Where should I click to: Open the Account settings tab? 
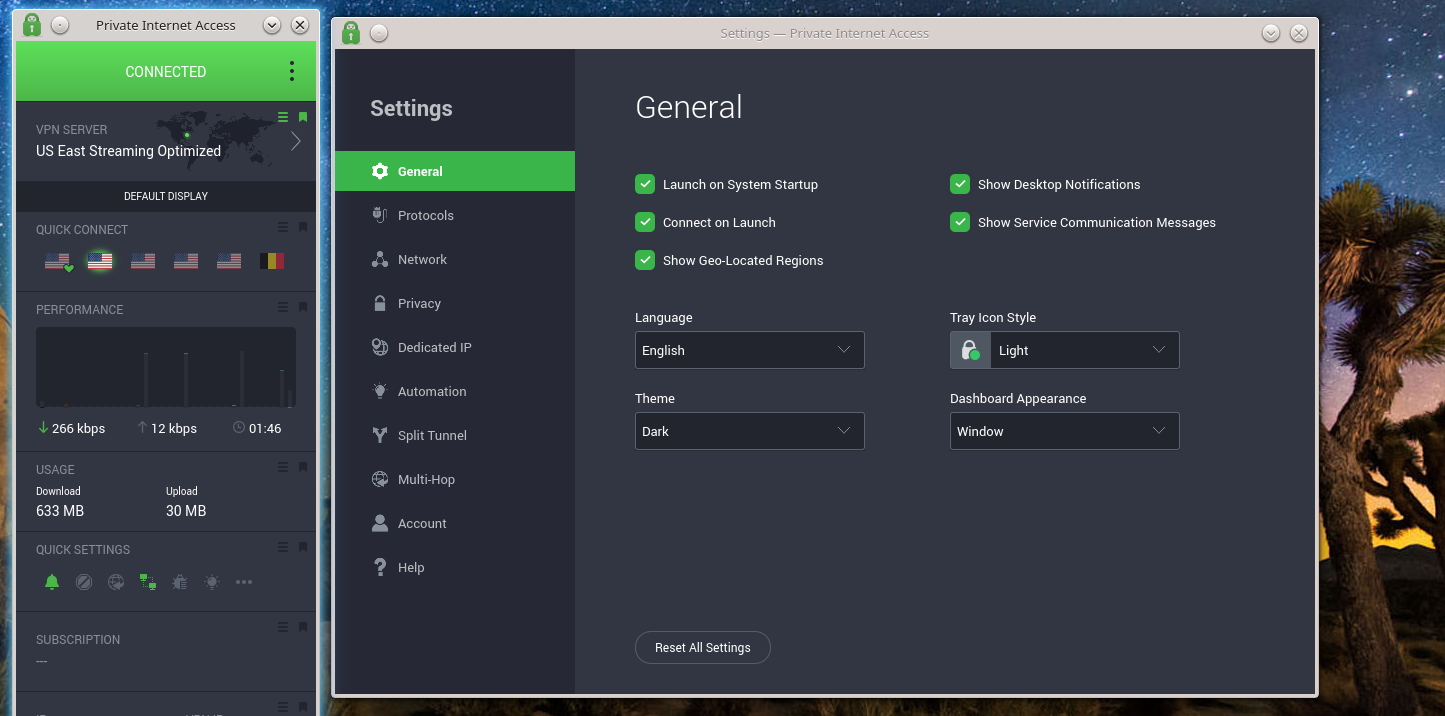click(455, 523)
